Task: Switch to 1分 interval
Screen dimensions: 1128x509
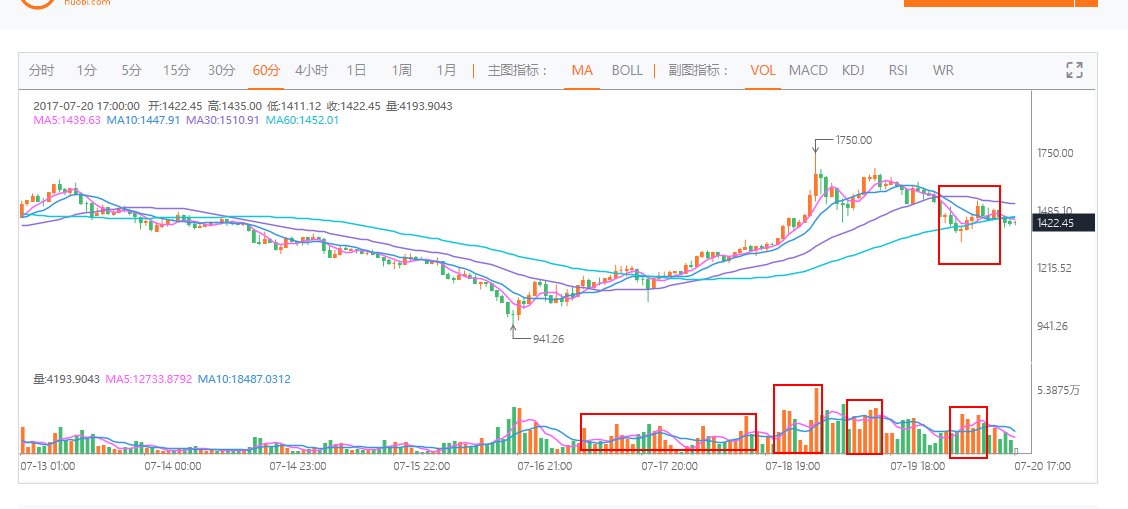Action: pos(86,70)
